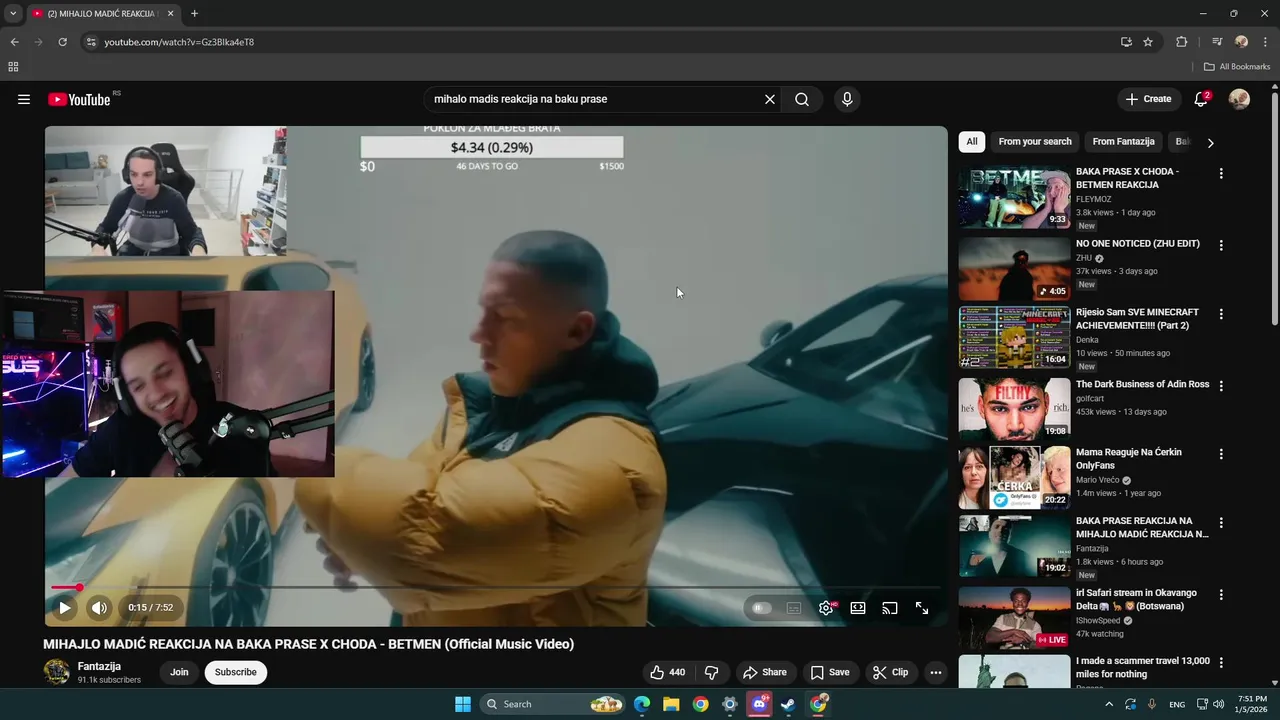
Task: Reload the page in Chrome
Action: (62, 42)
